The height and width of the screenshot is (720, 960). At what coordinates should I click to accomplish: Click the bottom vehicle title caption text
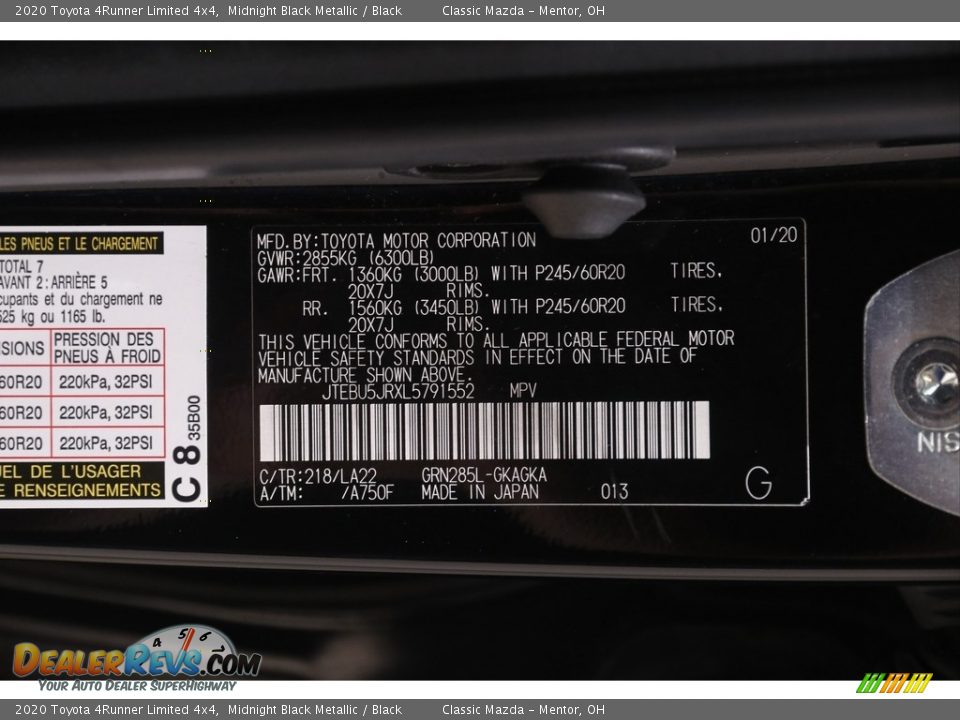pyautogui.click(x=208, y=710)
